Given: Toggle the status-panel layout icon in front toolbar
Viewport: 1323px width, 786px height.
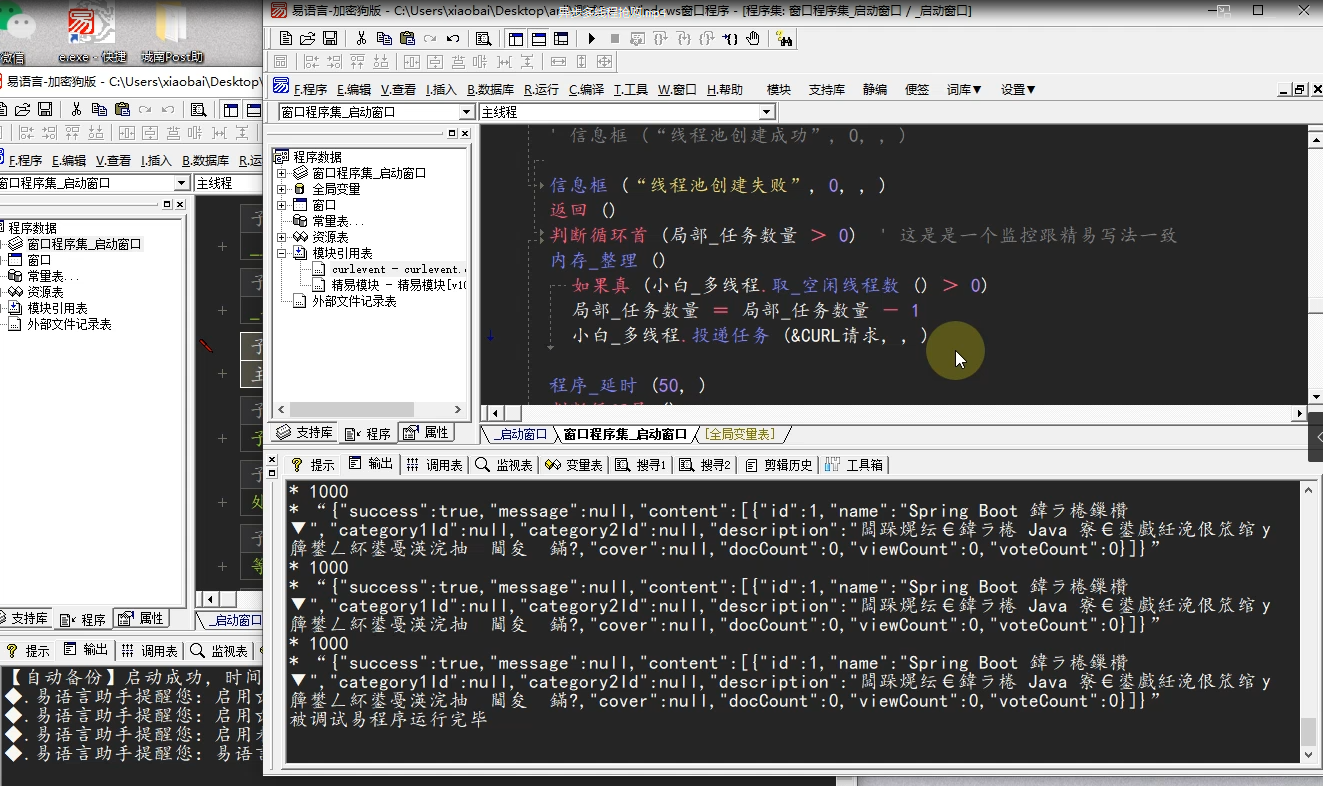Looking at the screenshot, I should click(x=539, y=39).
